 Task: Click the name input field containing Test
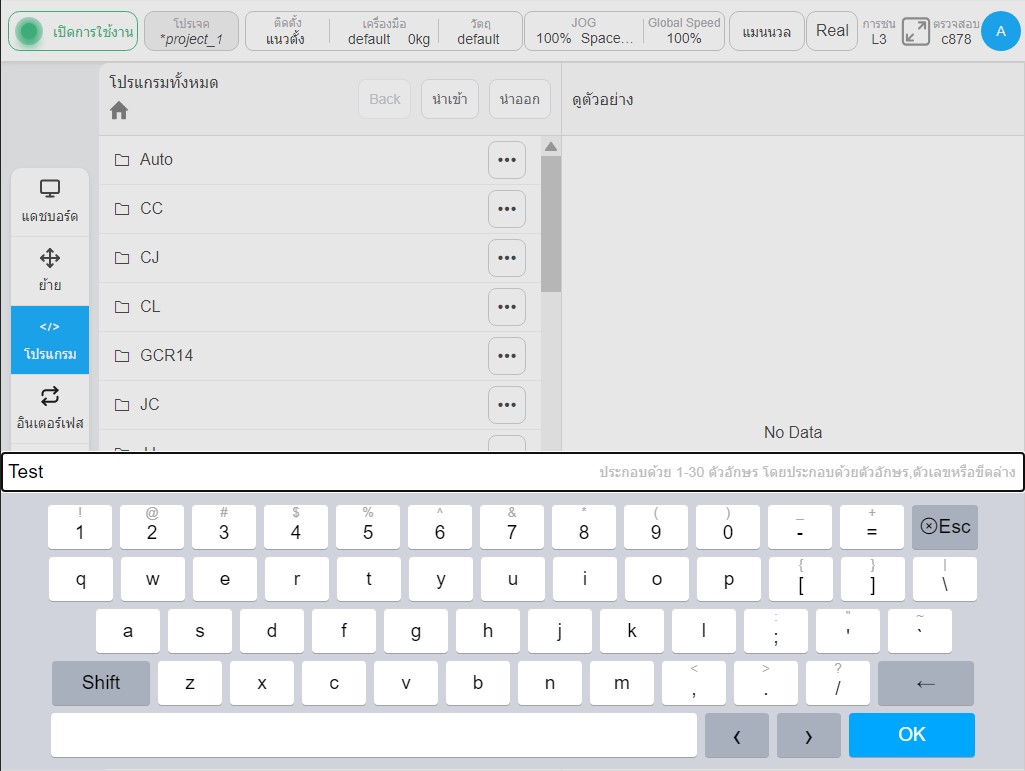pyautogui.click(x=512, y=471)
